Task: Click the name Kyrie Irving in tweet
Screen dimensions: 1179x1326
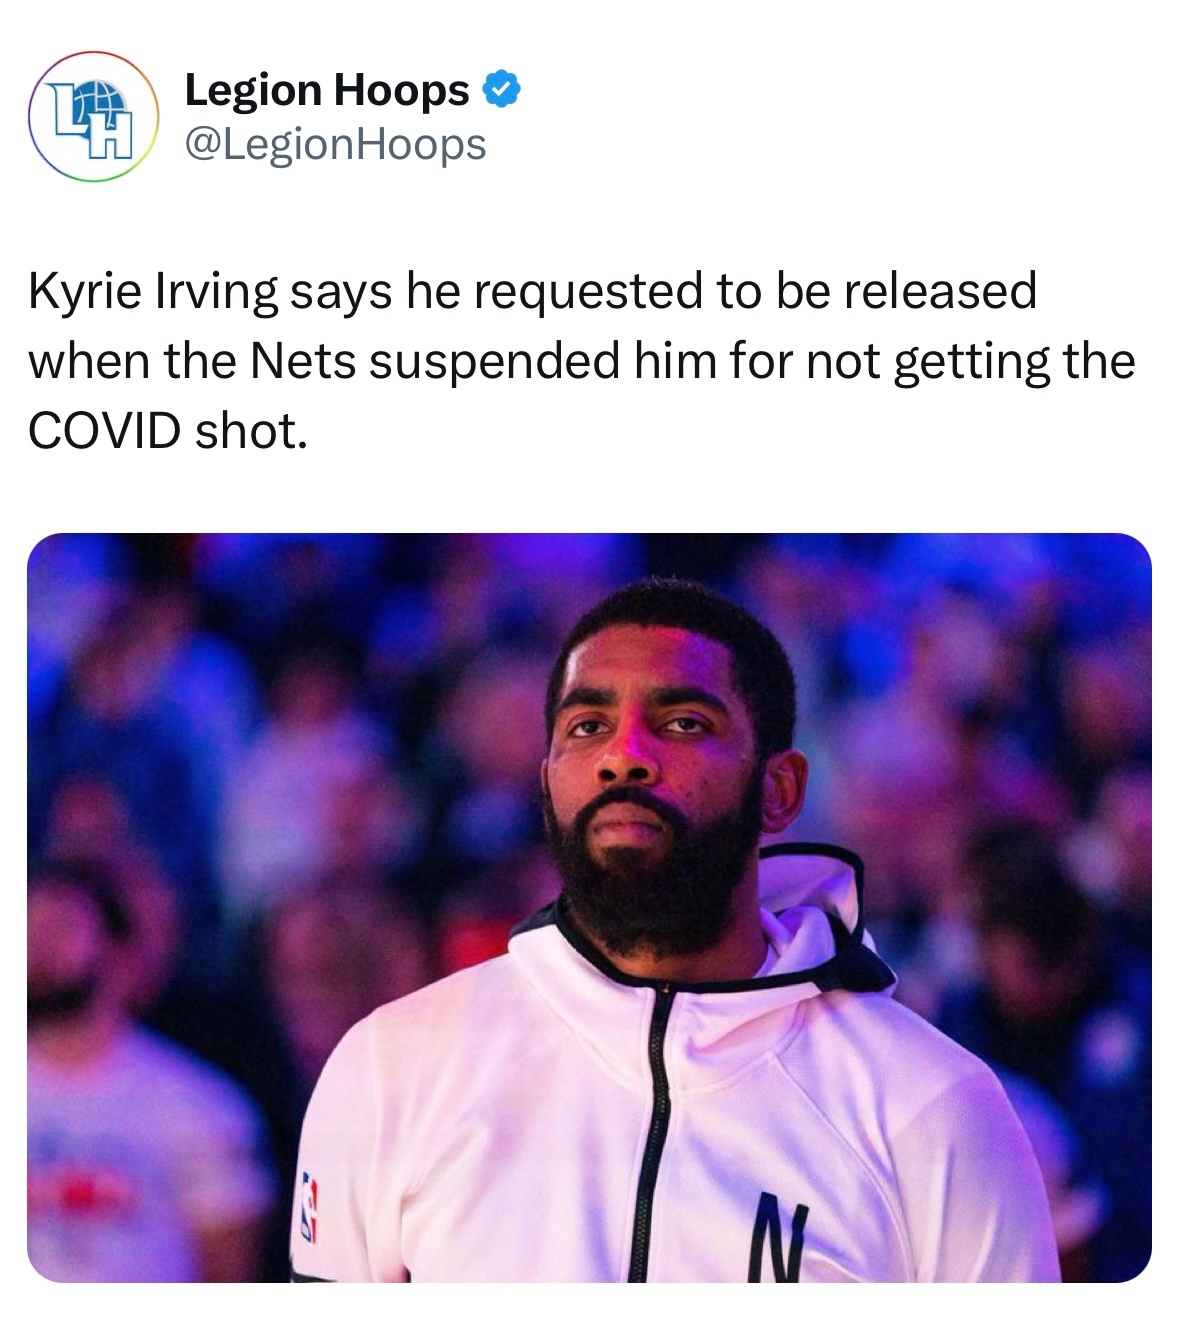Action: pos(152,293)
